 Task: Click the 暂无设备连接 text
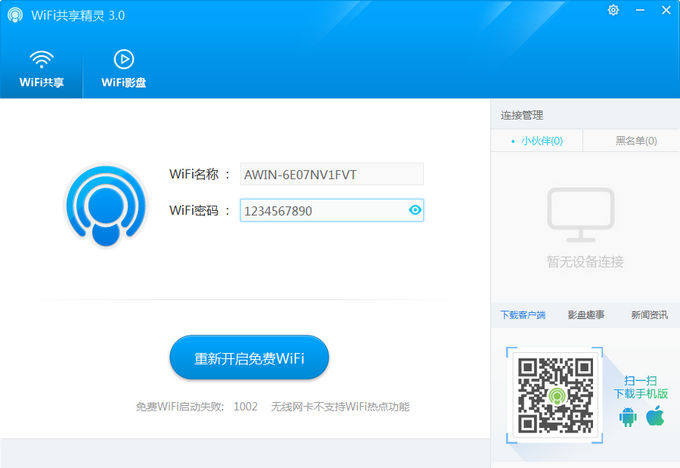pos(585,262)
